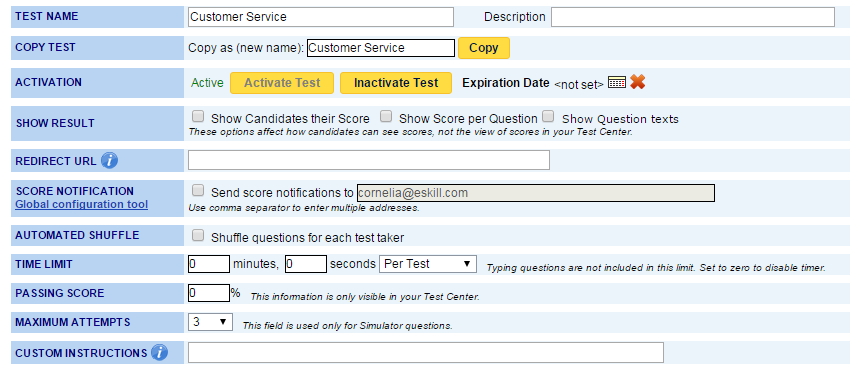Open the Expiration Date calendar icon

(x=617, y=82)
